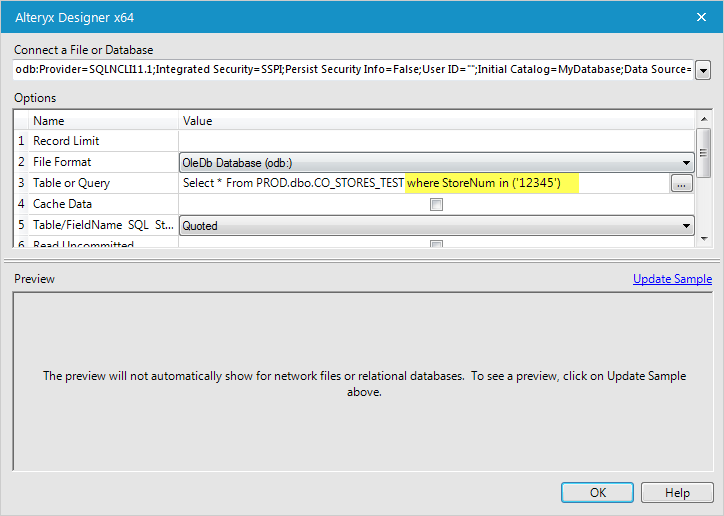Viewport: 724px width, 516px height.
Task: Open the connection string dropdown arrow
Action: pyautogui.click(x=703, y=71)
